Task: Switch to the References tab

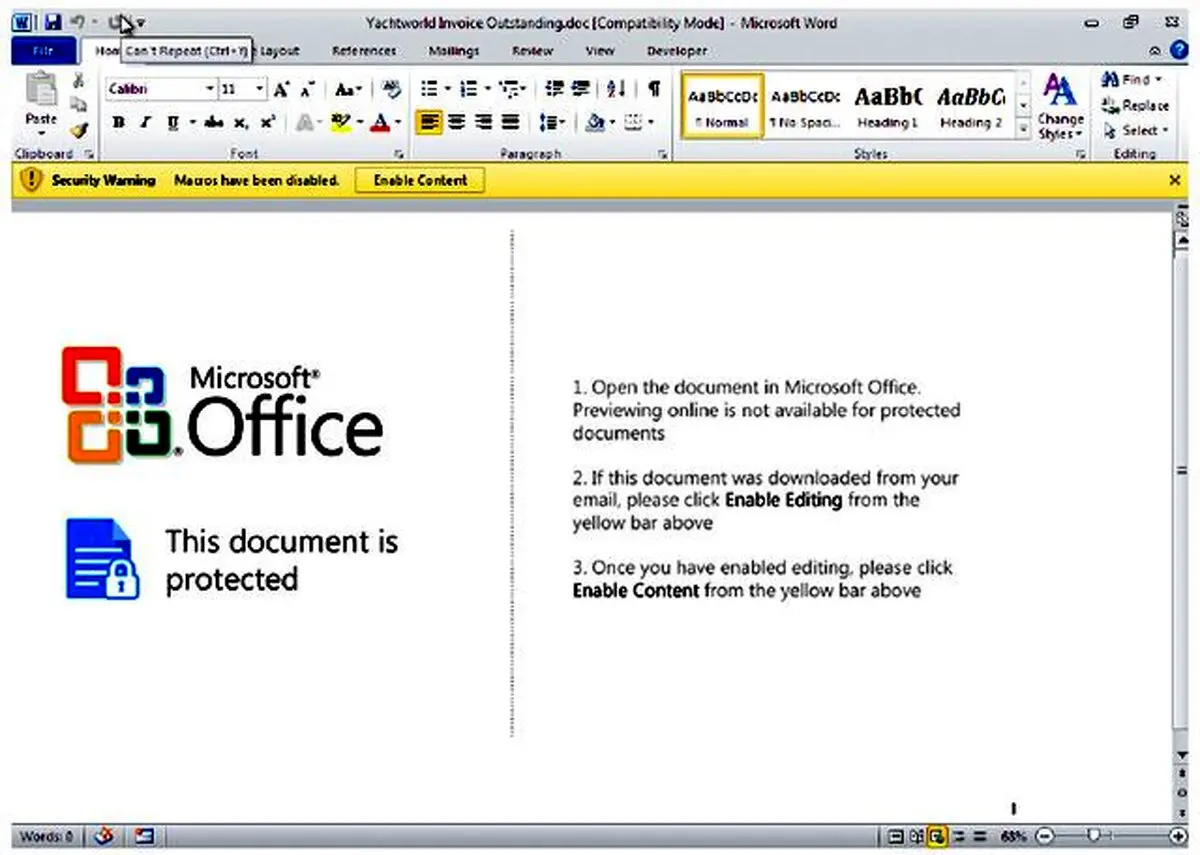Action: point(363,51)
